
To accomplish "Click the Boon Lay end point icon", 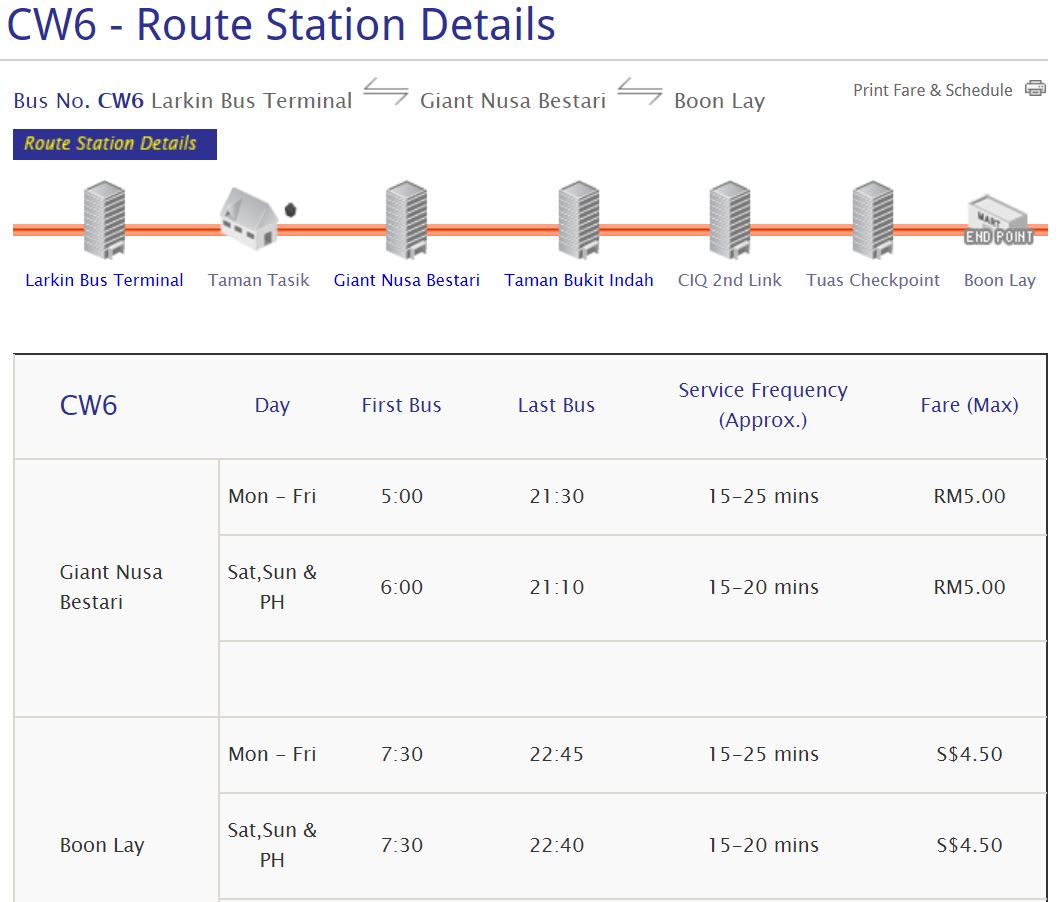I will 998,222.
